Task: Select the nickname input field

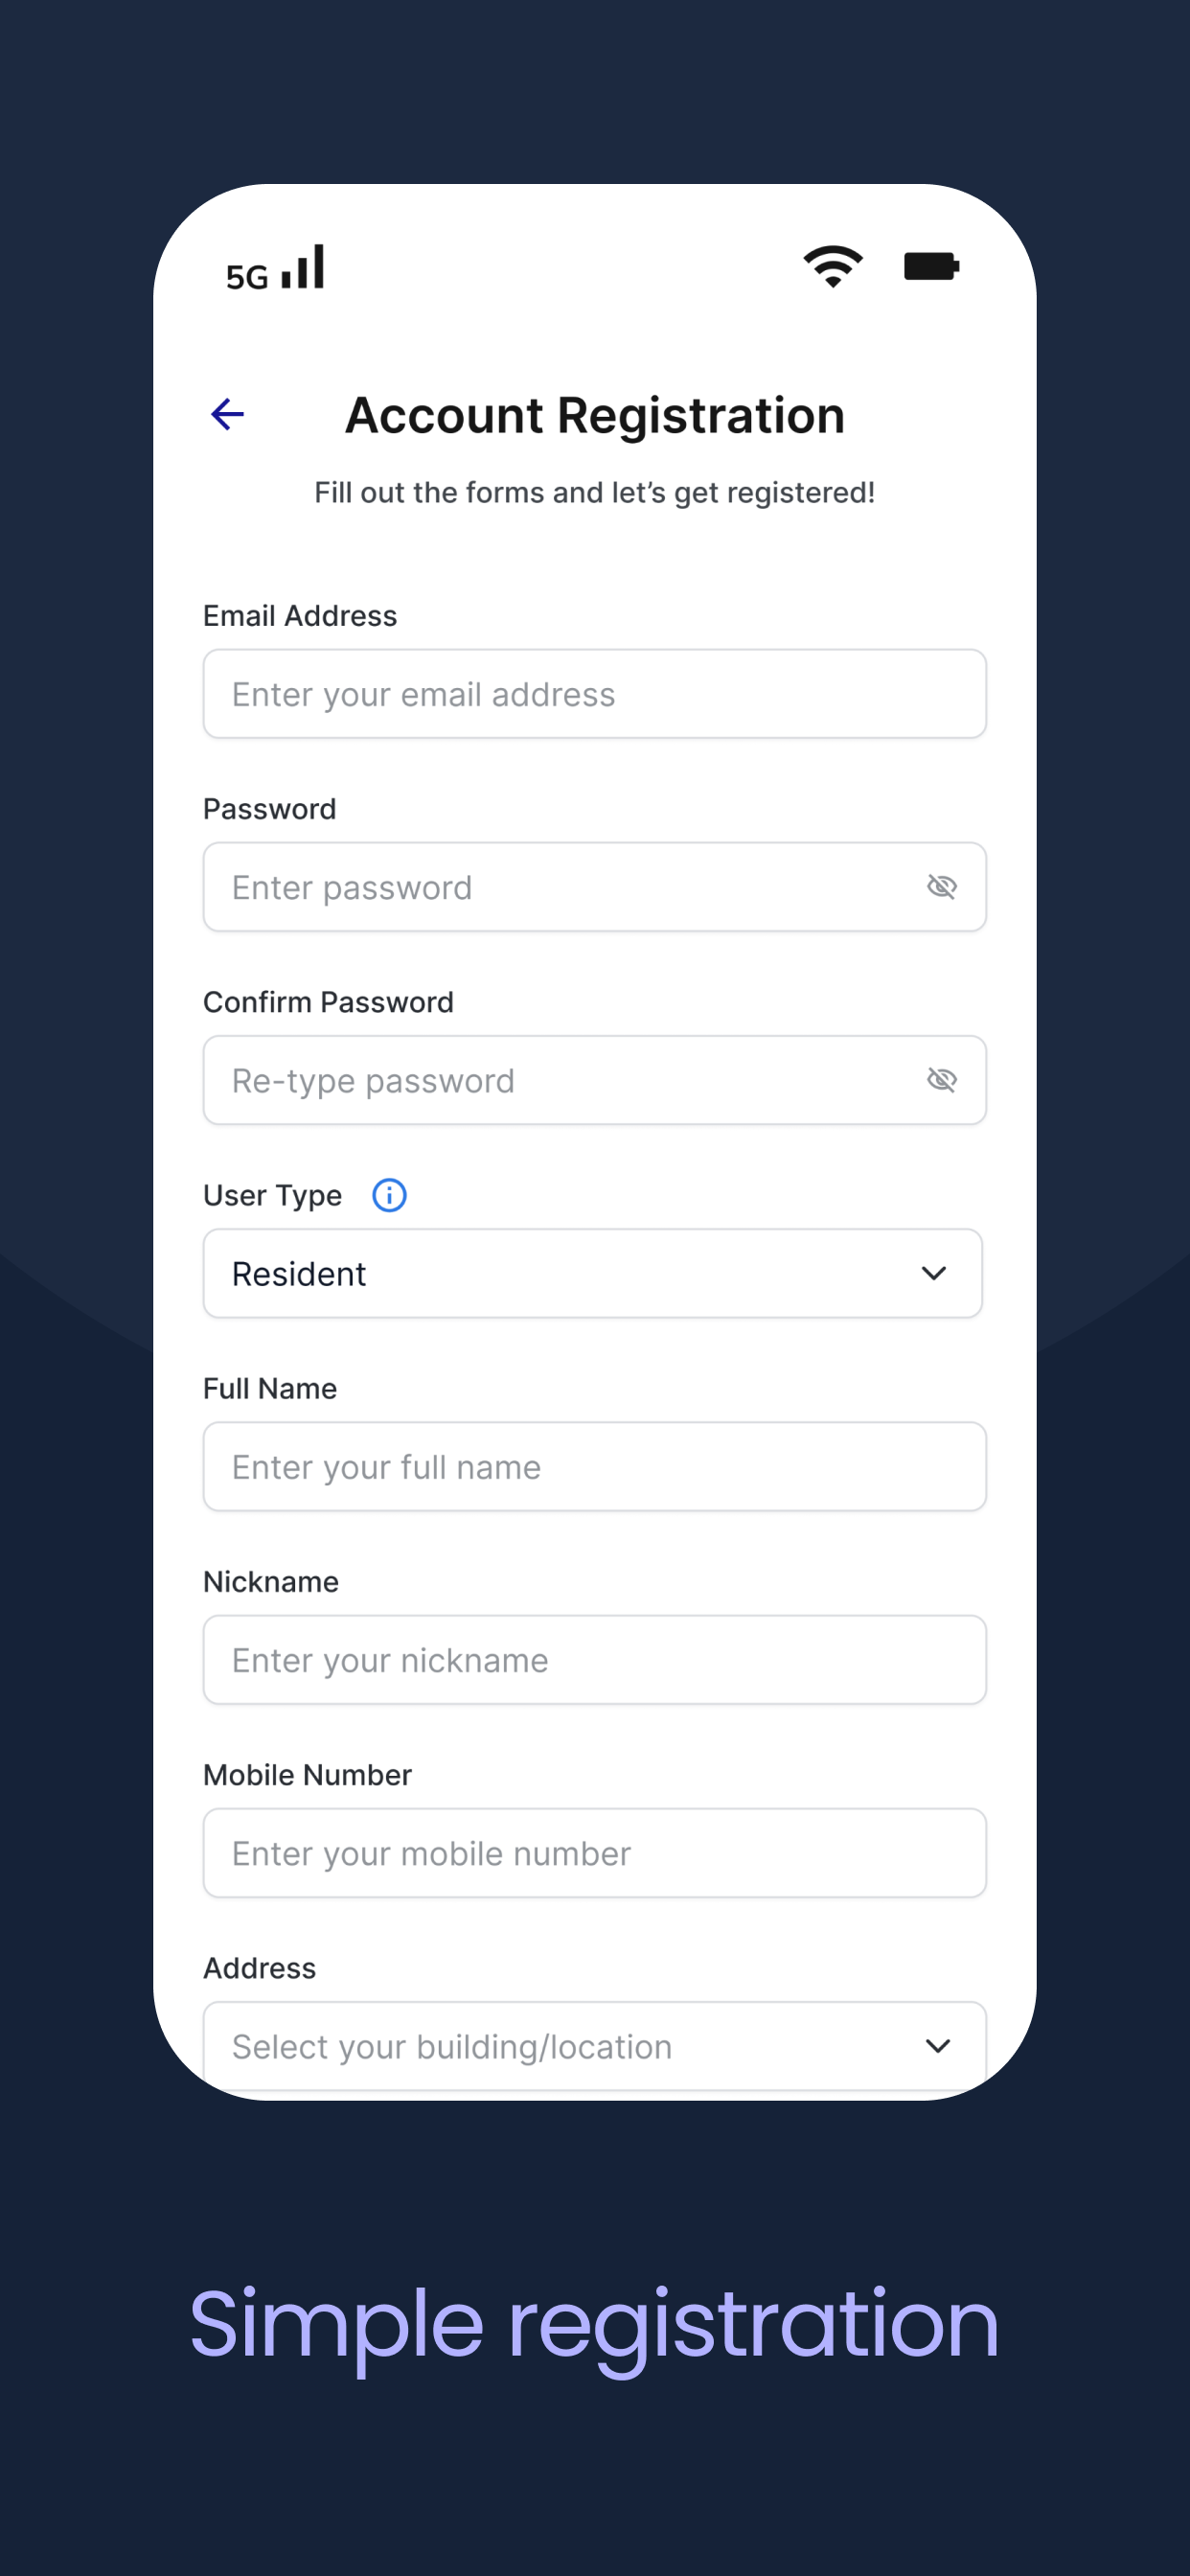Action: click(x=595, y=1660)
